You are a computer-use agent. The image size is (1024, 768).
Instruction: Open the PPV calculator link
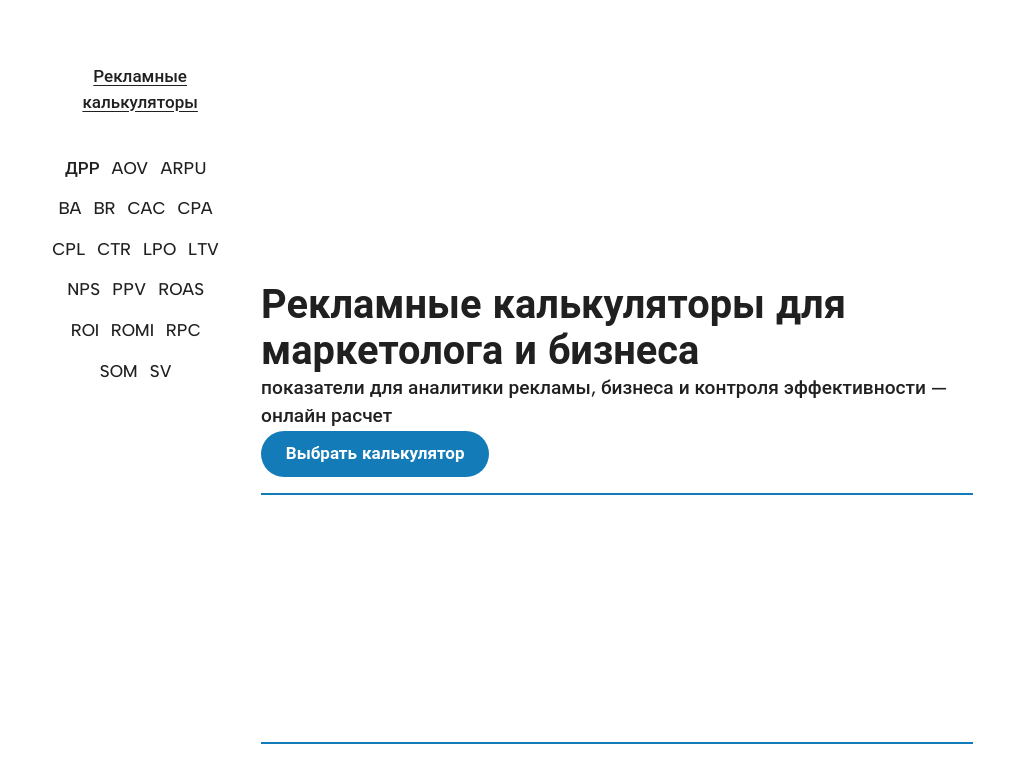click(129, 289)
